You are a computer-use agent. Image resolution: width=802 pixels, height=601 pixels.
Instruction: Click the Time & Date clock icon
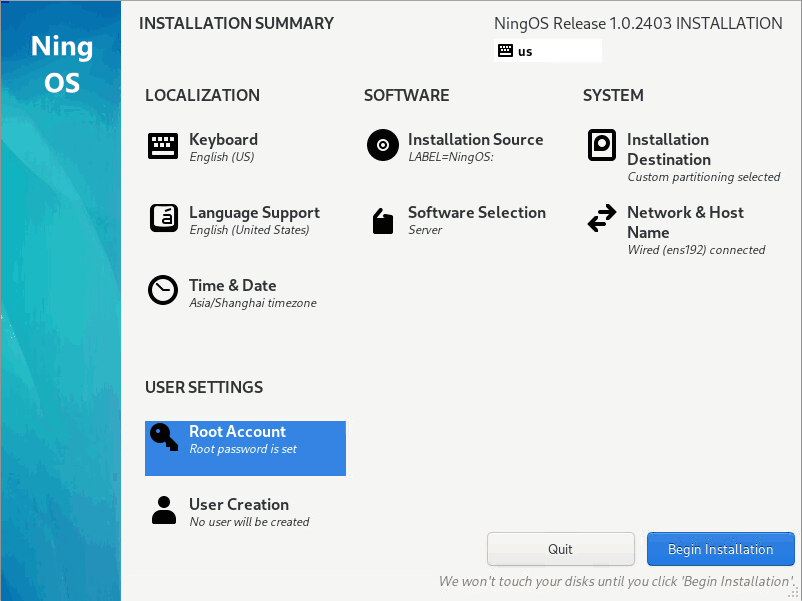[x=163, y=290]
